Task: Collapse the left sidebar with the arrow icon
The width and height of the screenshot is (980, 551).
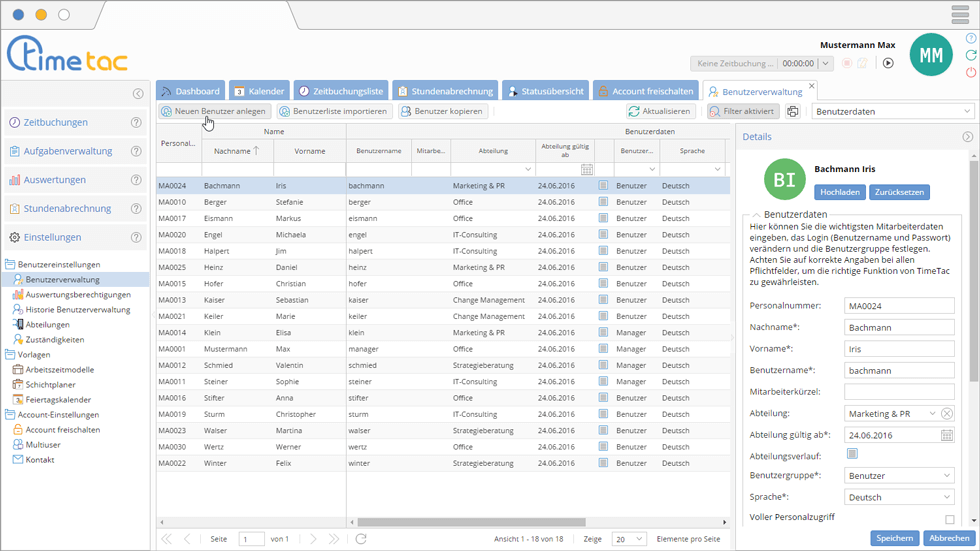Action: coord(138,94)
